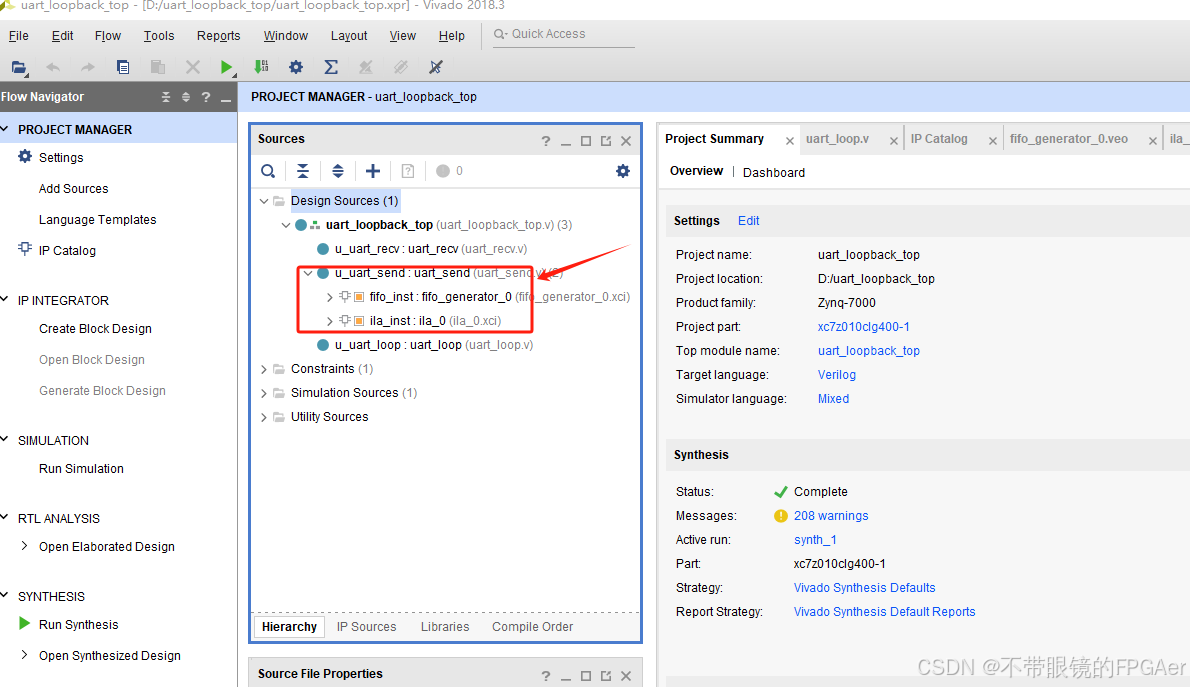The height and width of the screenshot is (687, 1190).
Task: Expand fifo_inst fifo_generator_0 node
Action: tap(329, 298)
